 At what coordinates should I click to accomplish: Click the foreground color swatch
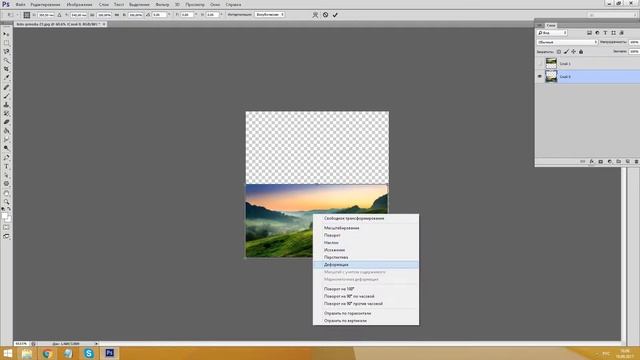(4, 216)
